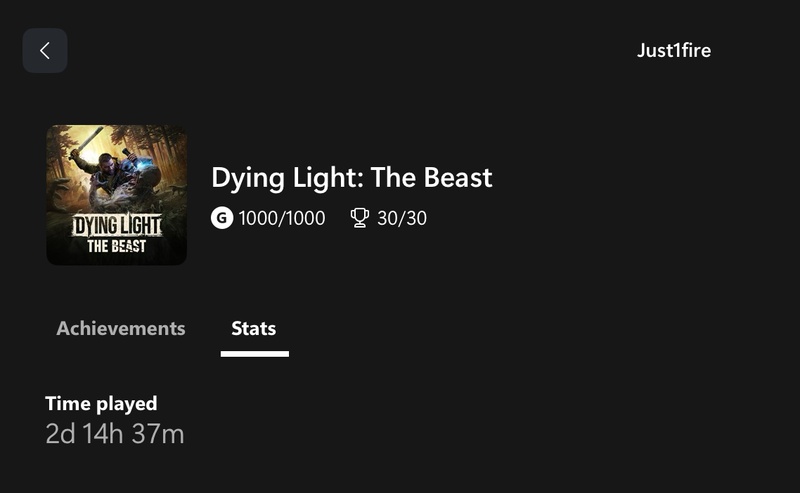The width and height of the screenshot is (800, 493).
Task: Click the Dying Light: The Beast cover art
Action: pyautogui.click(x=117, y=195)
